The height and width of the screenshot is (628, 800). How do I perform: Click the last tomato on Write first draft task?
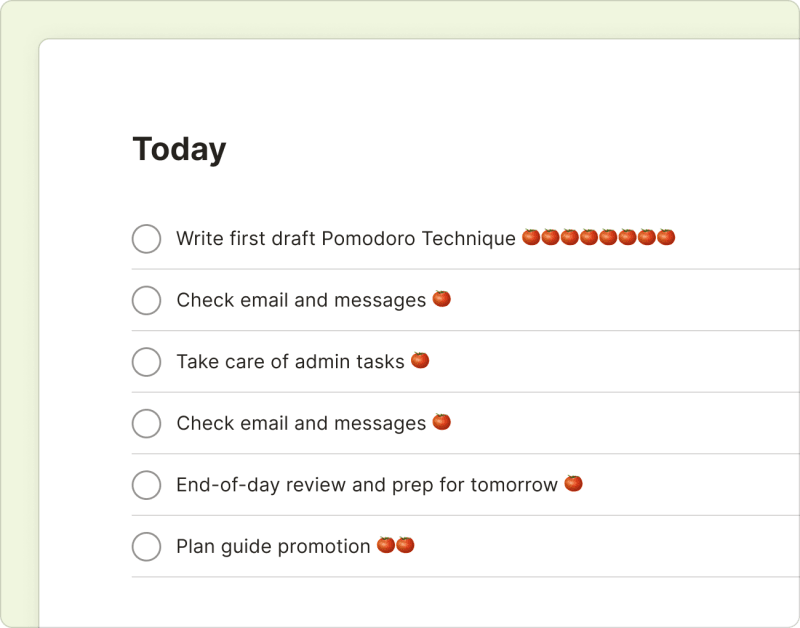pos(665,237)
